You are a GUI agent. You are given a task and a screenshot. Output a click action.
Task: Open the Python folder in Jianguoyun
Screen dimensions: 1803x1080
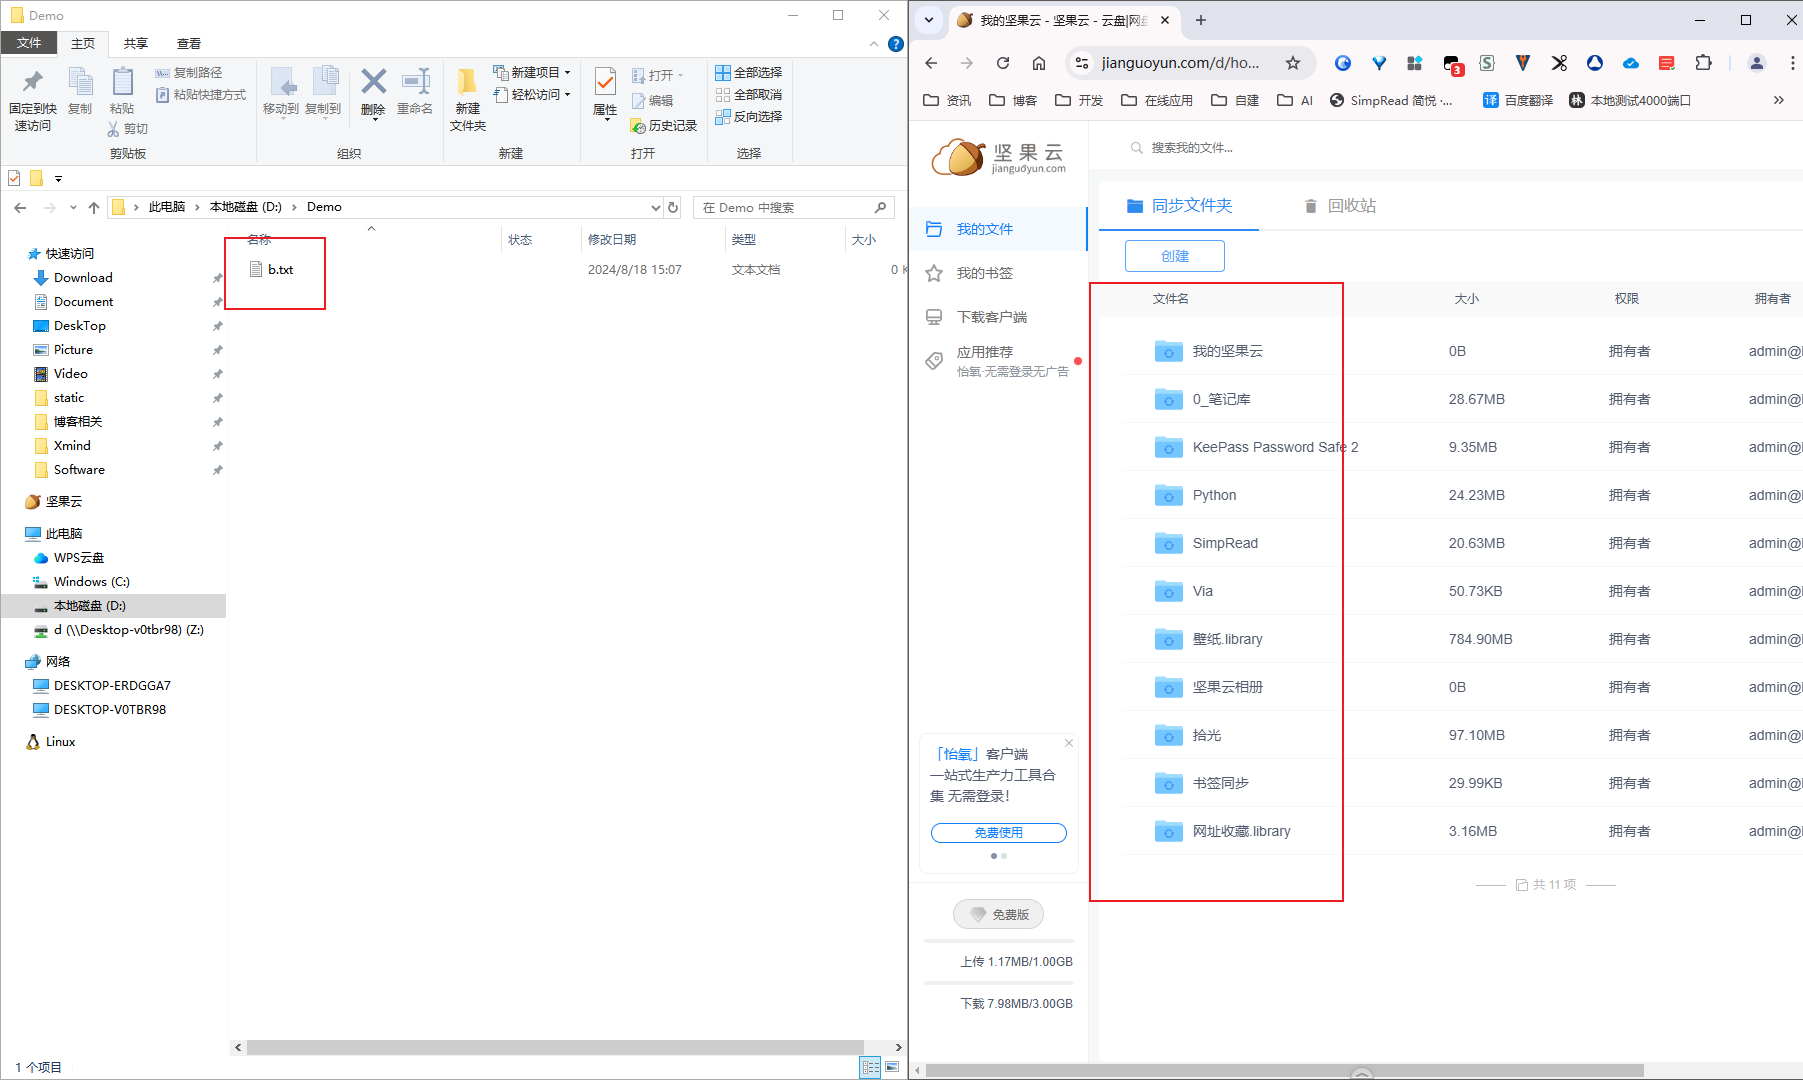1214,495
